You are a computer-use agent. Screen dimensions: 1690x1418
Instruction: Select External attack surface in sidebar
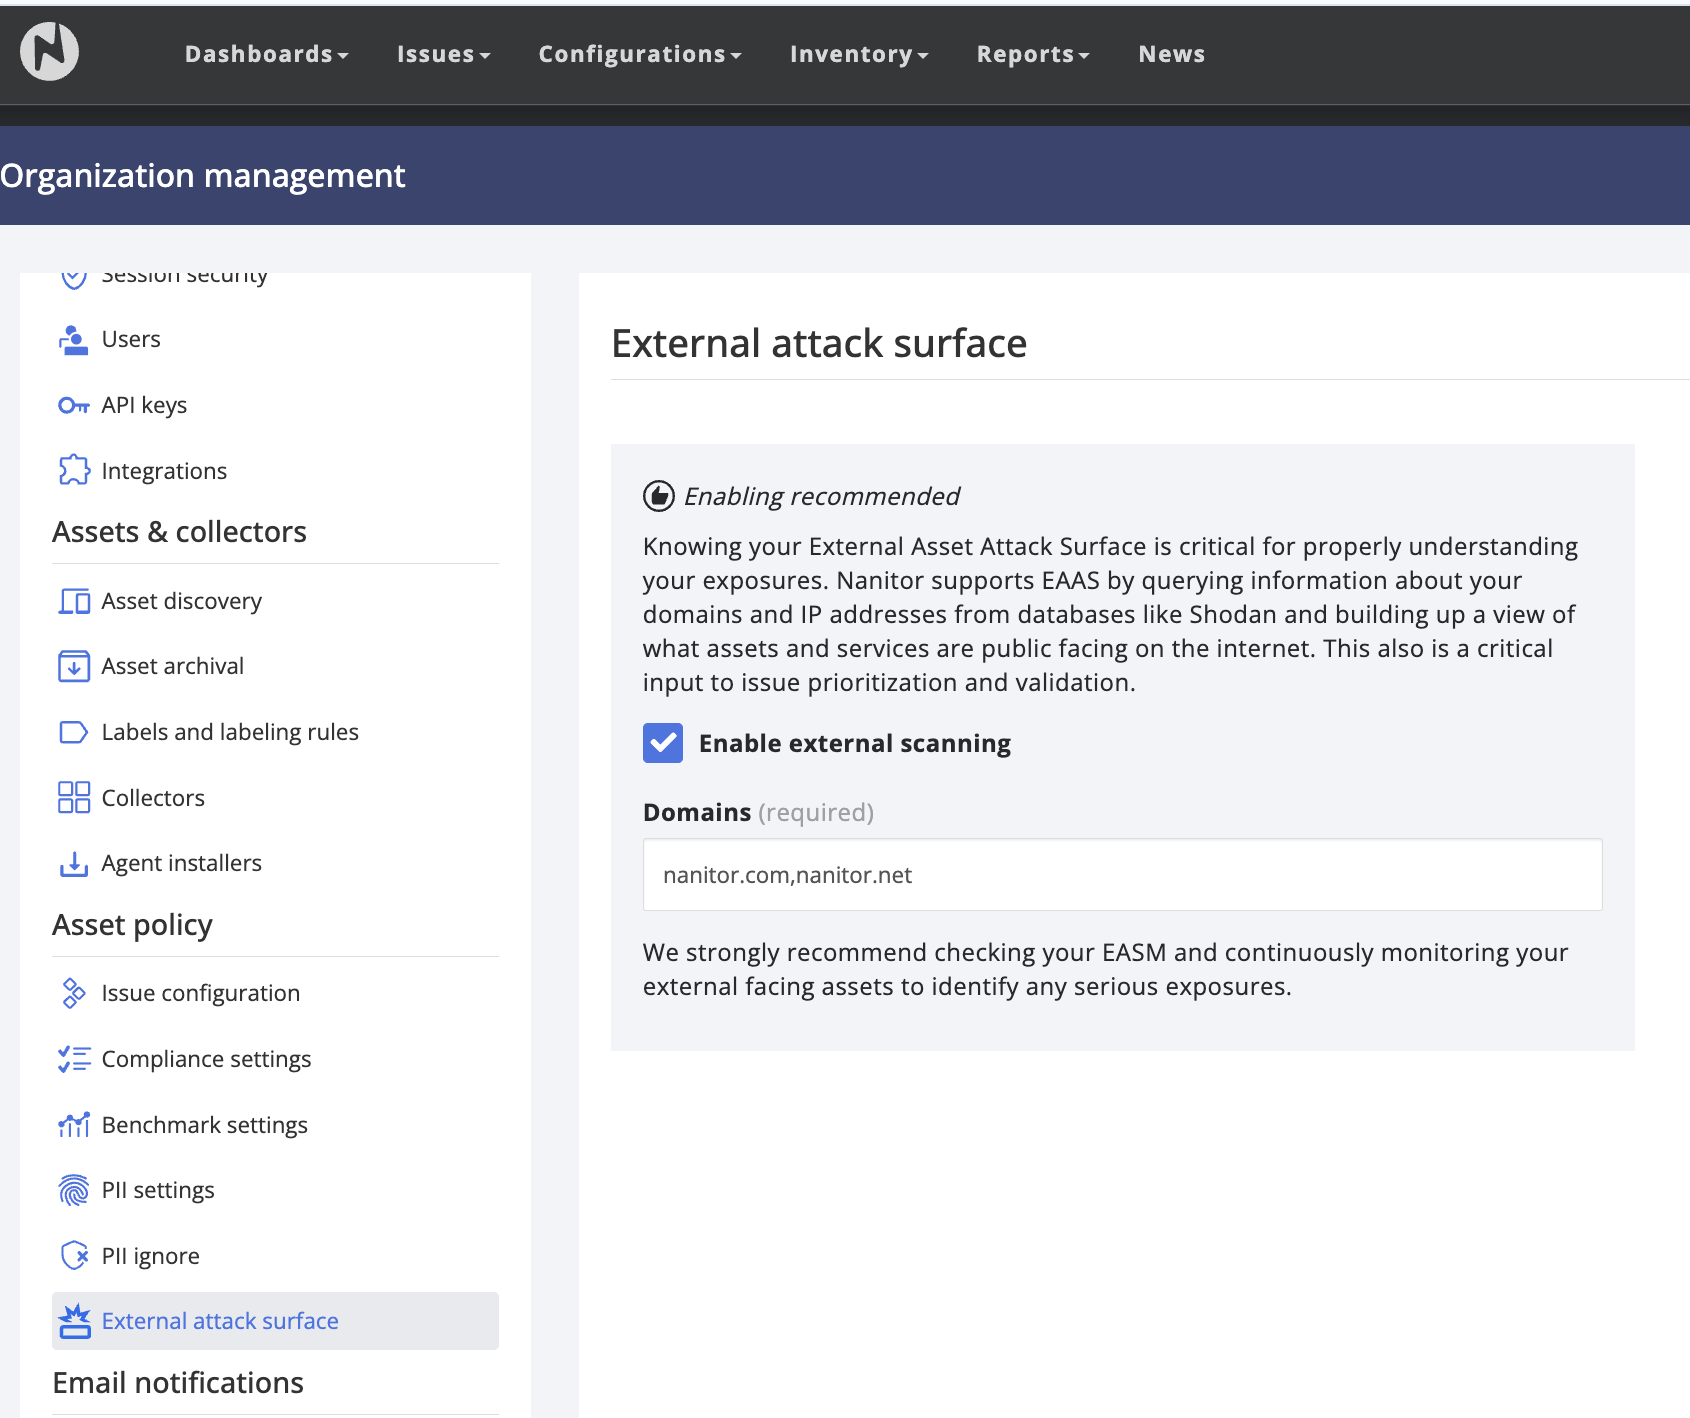pos(220,1321)
